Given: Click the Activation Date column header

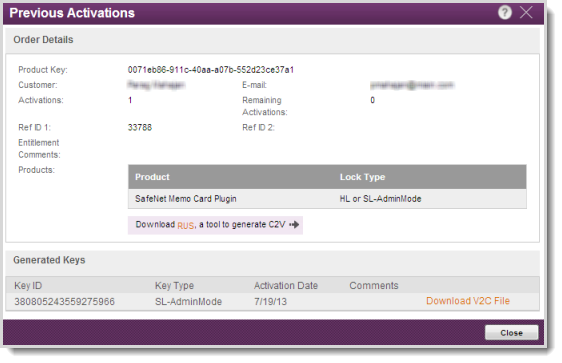Looking at the screenshot, I should 286,286.
